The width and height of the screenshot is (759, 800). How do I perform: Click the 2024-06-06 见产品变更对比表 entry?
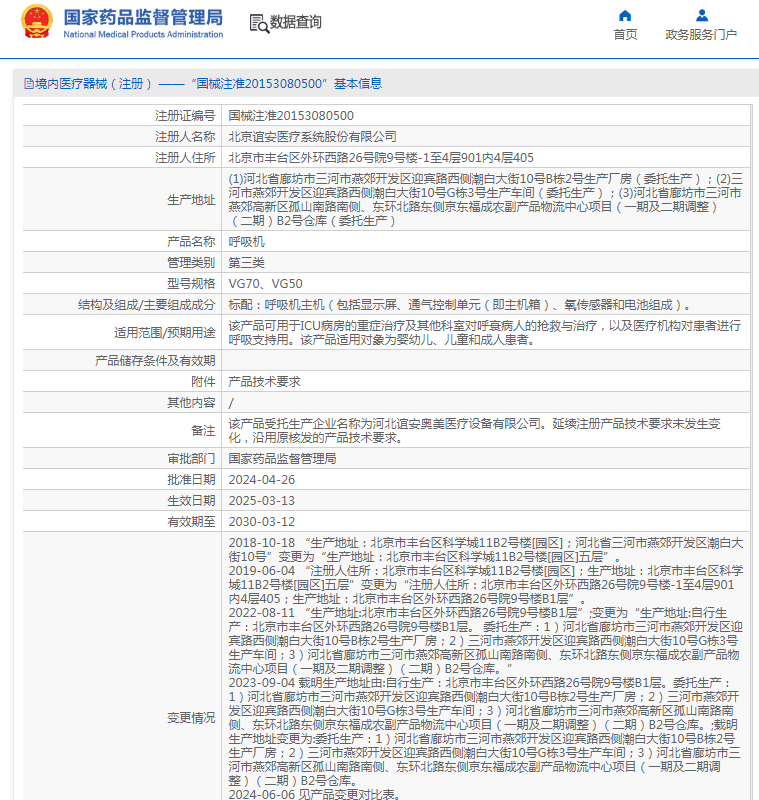click(x=314, y=794)
